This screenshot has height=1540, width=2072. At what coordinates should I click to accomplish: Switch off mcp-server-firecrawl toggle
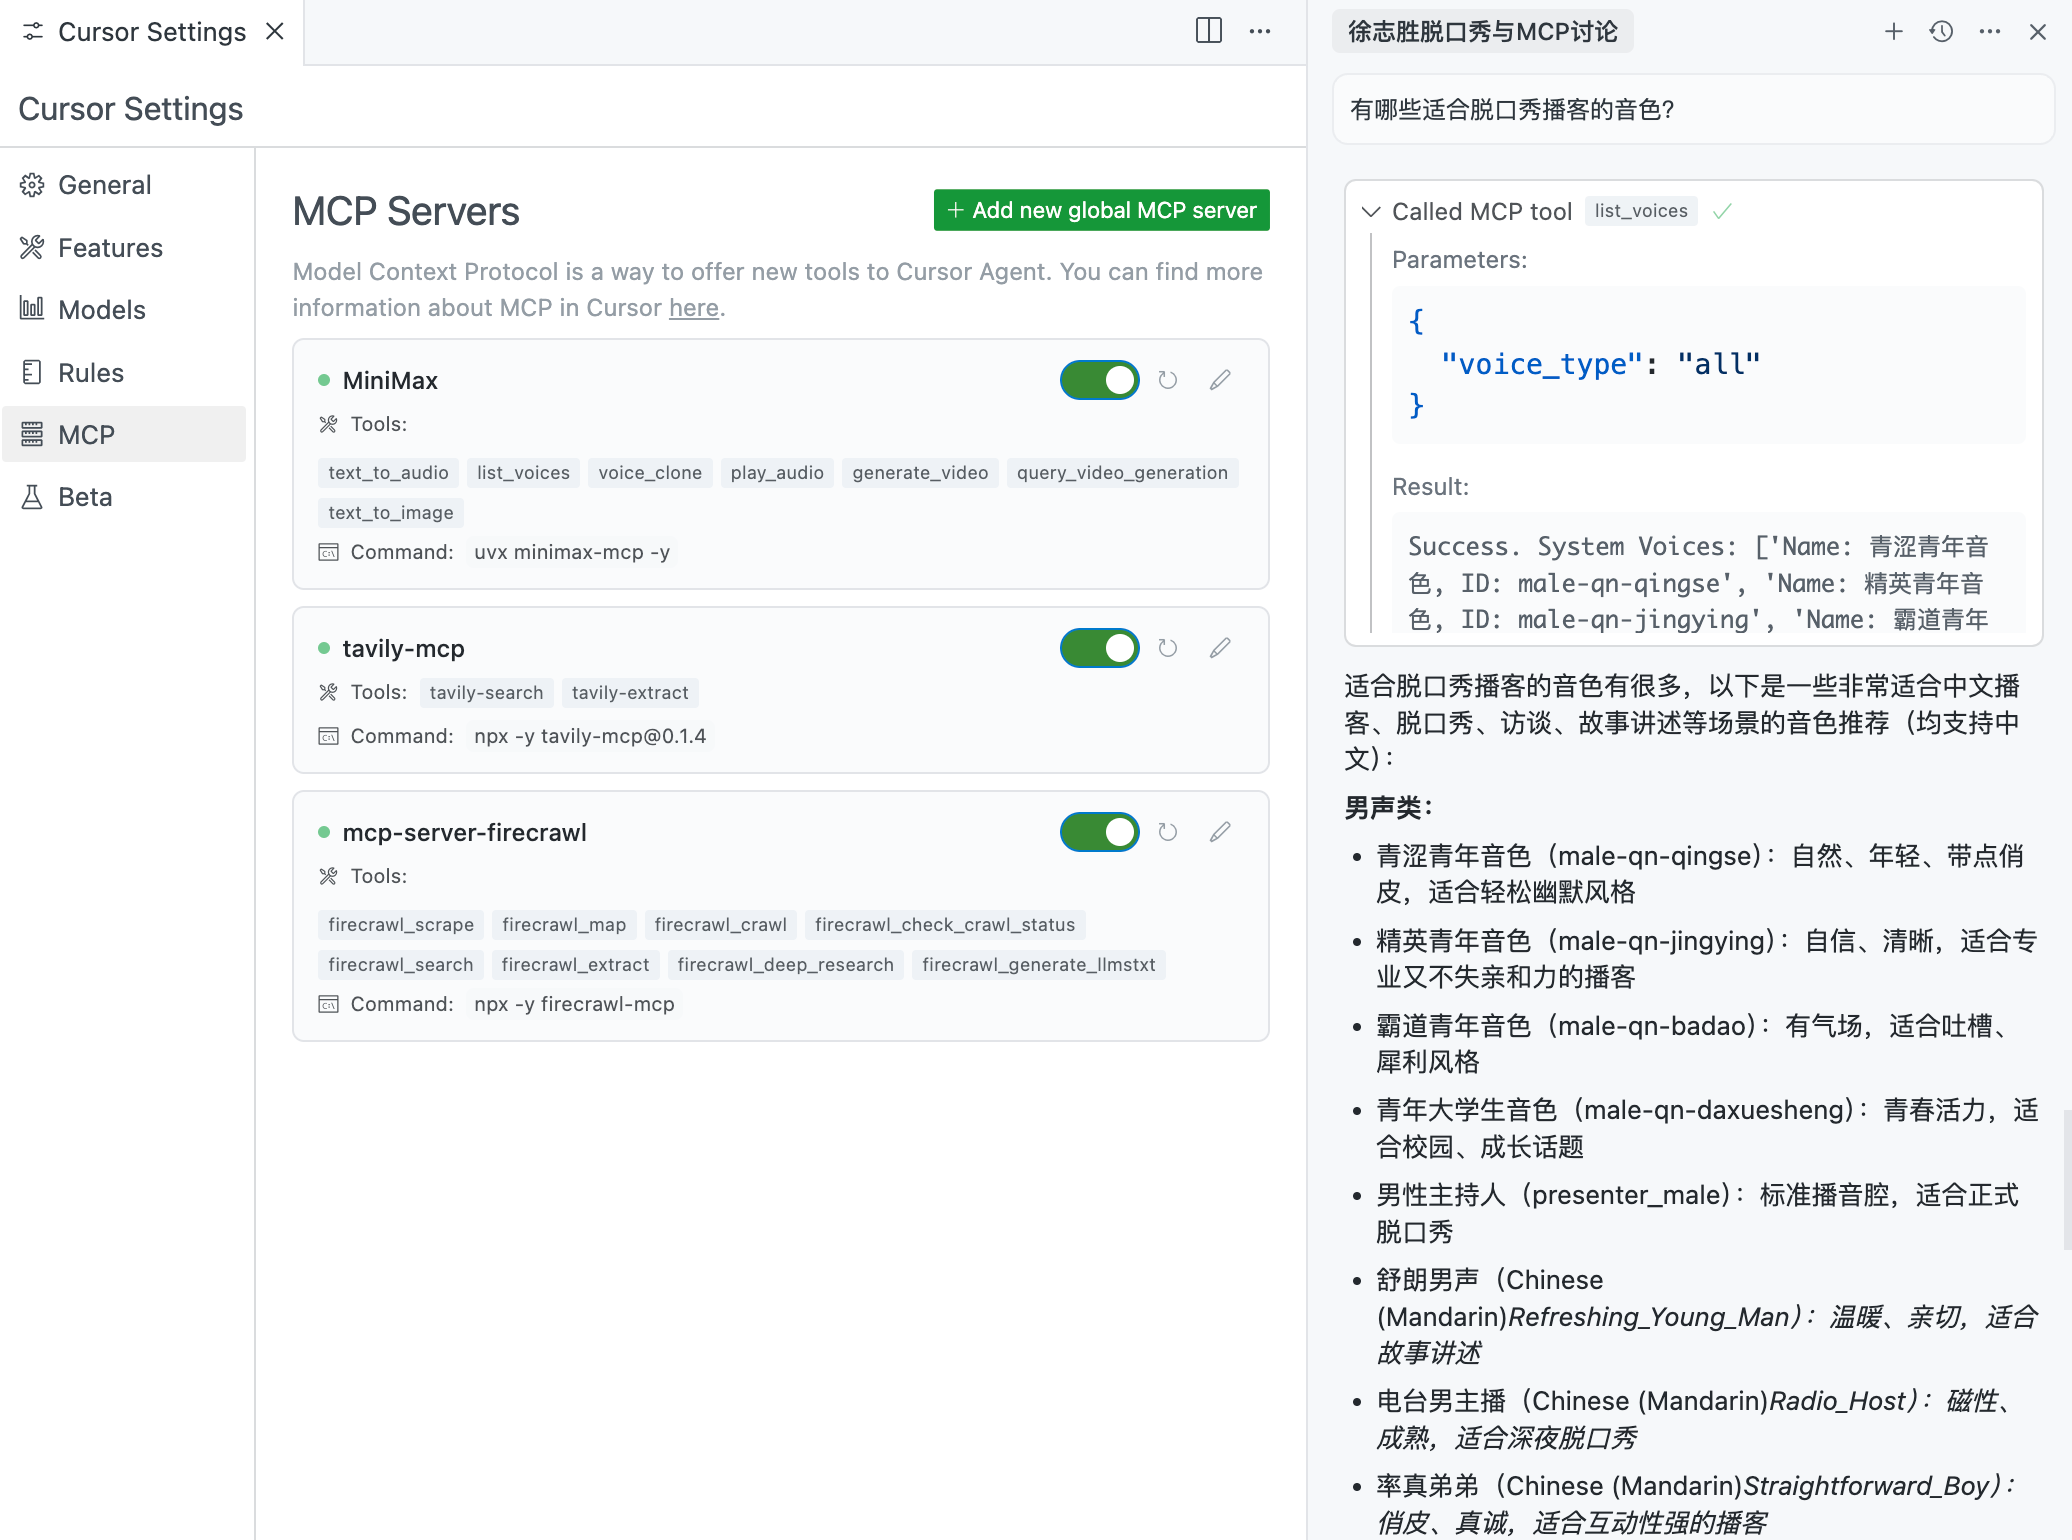[x=1099, y=832]
